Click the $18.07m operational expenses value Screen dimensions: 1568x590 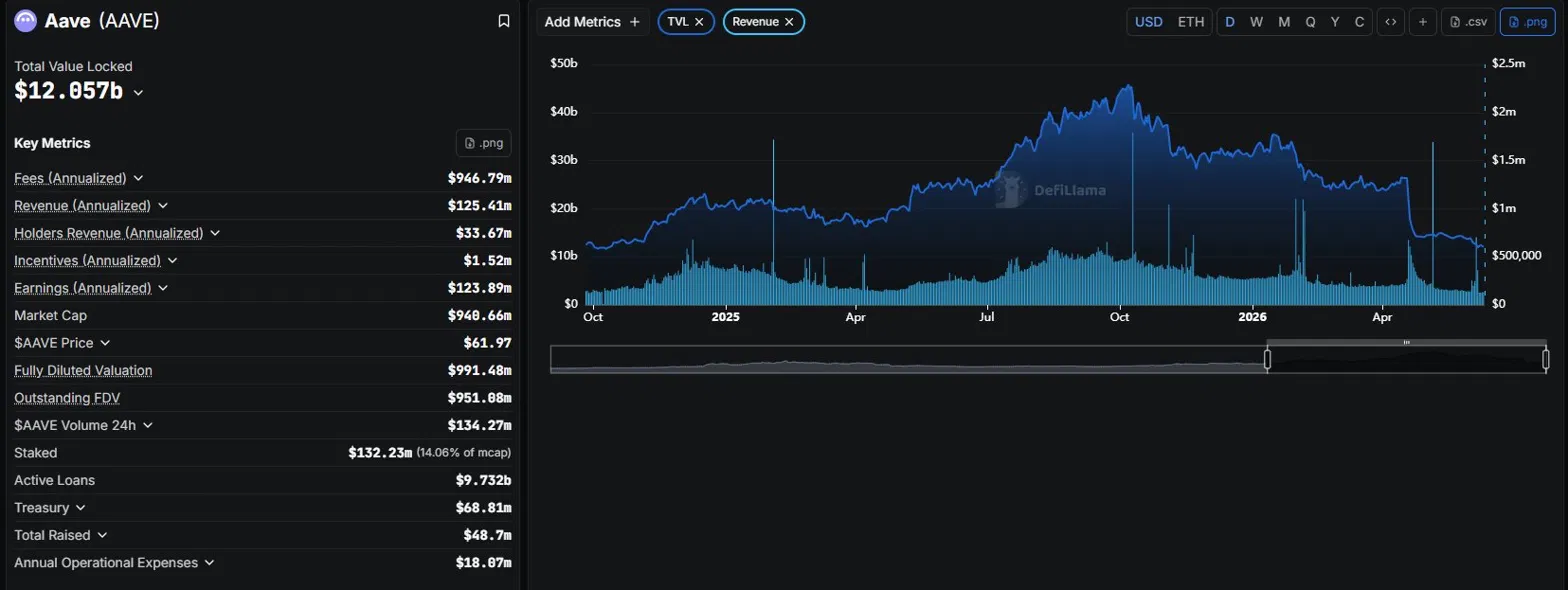[483, 563]
